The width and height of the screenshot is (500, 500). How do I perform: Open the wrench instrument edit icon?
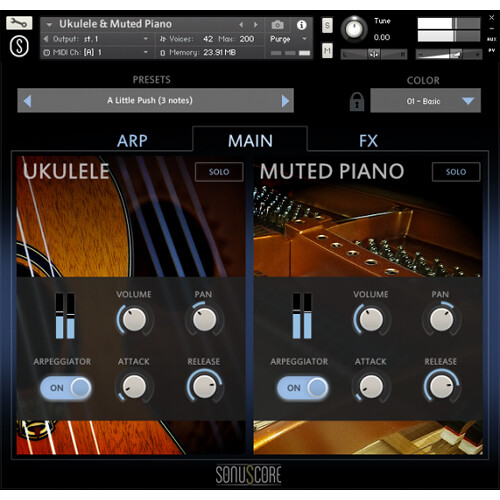coord(19,23)
